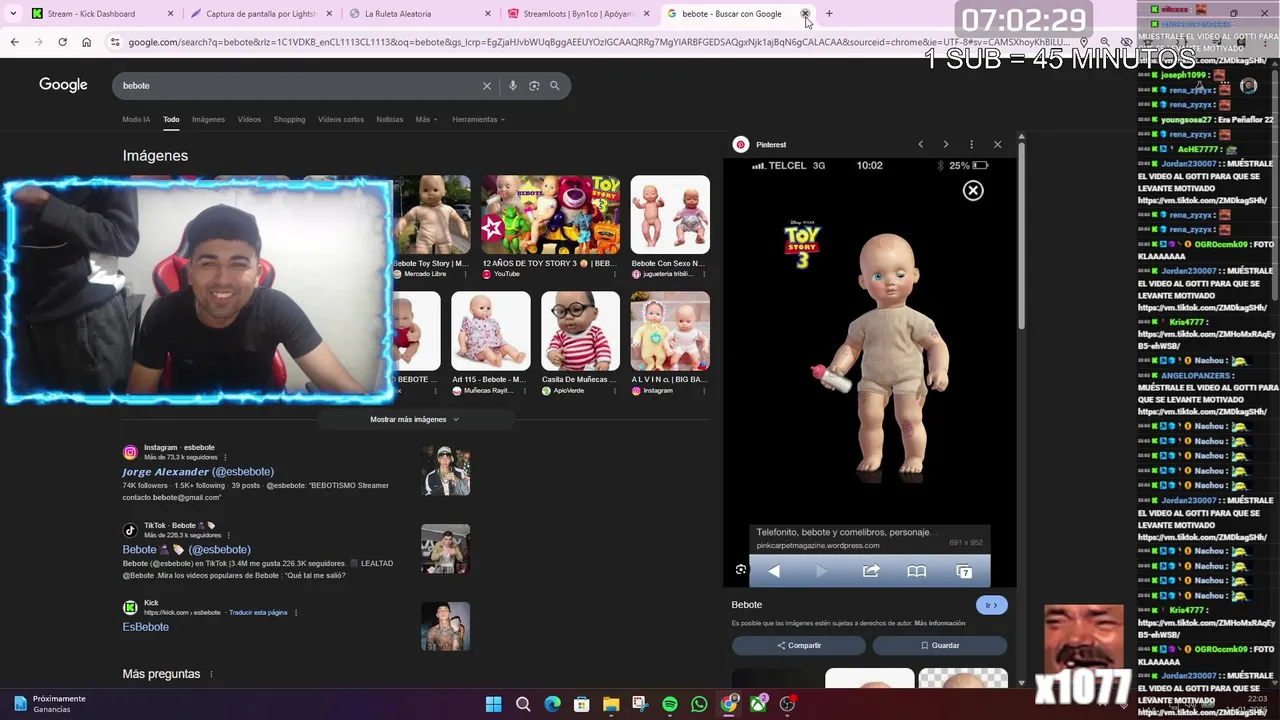Viewport: 1280px width, 720px height.
Task: Open Spotify from taskbar
Action: pos(670,704)
